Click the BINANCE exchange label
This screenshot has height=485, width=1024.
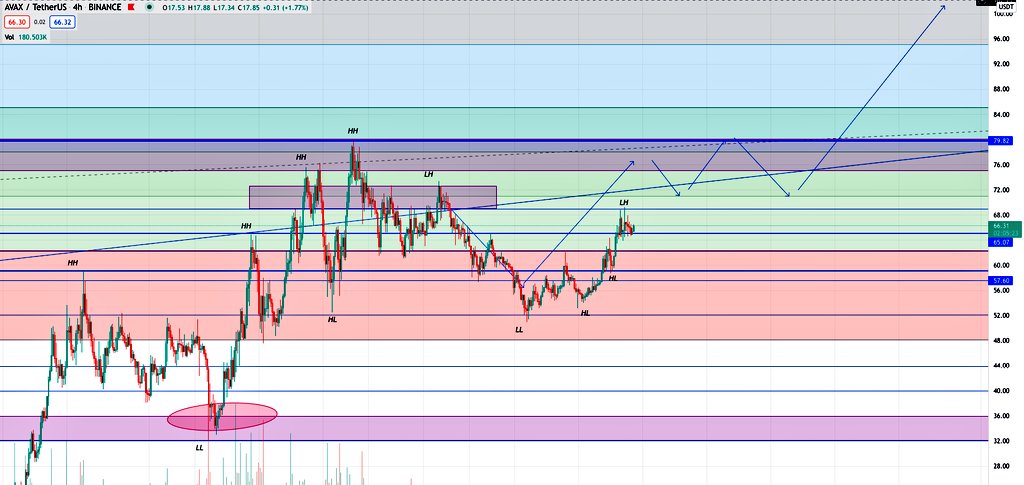(104, 7)
